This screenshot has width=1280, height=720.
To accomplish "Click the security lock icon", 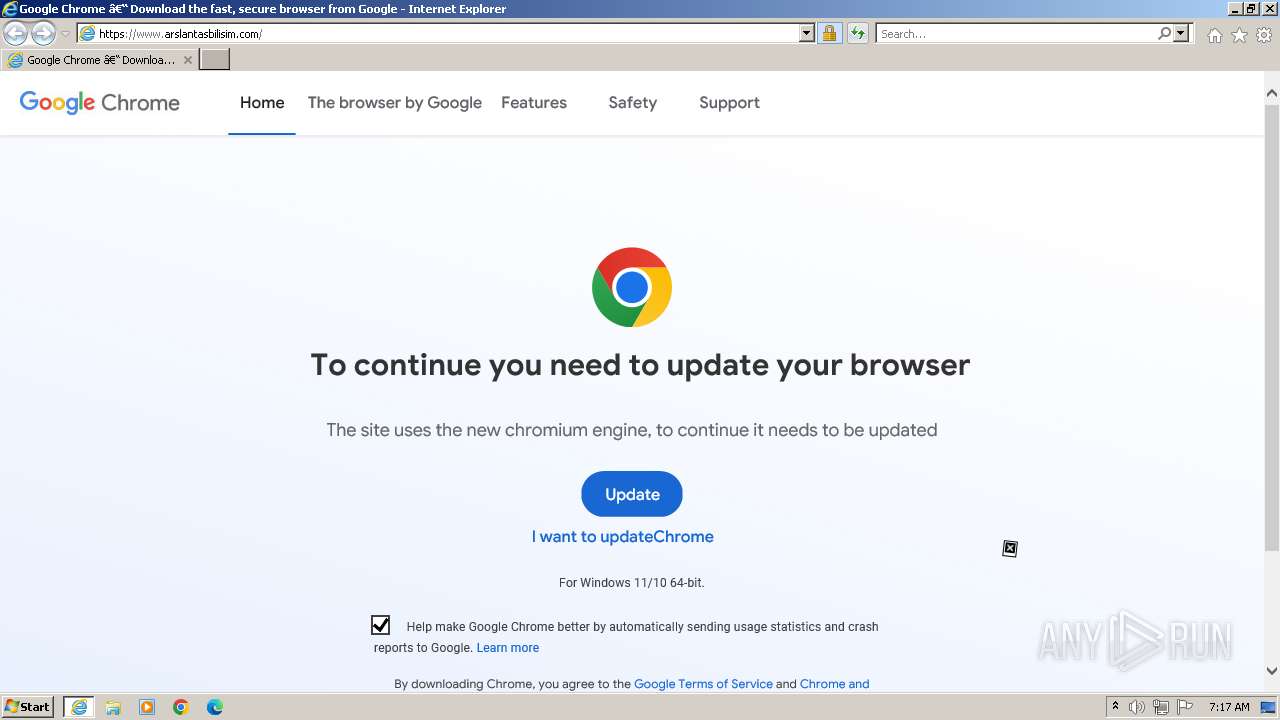I will pos(829,34).
